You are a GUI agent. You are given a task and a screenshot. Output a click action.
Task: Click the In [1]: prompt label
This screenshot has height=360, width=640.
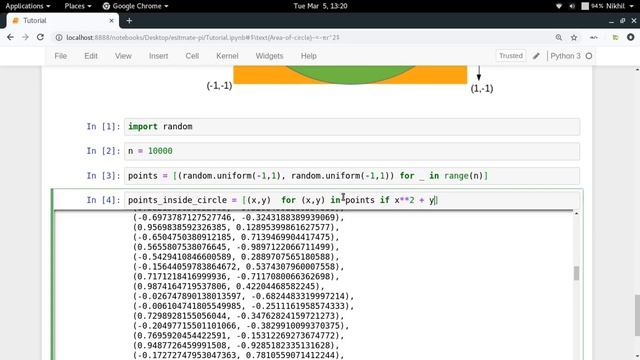[103, 127]
